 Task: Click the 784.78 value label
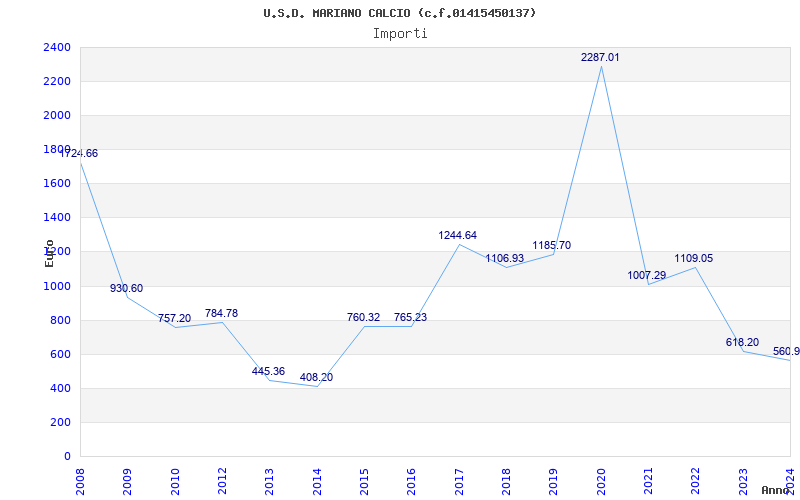point(221,313)
